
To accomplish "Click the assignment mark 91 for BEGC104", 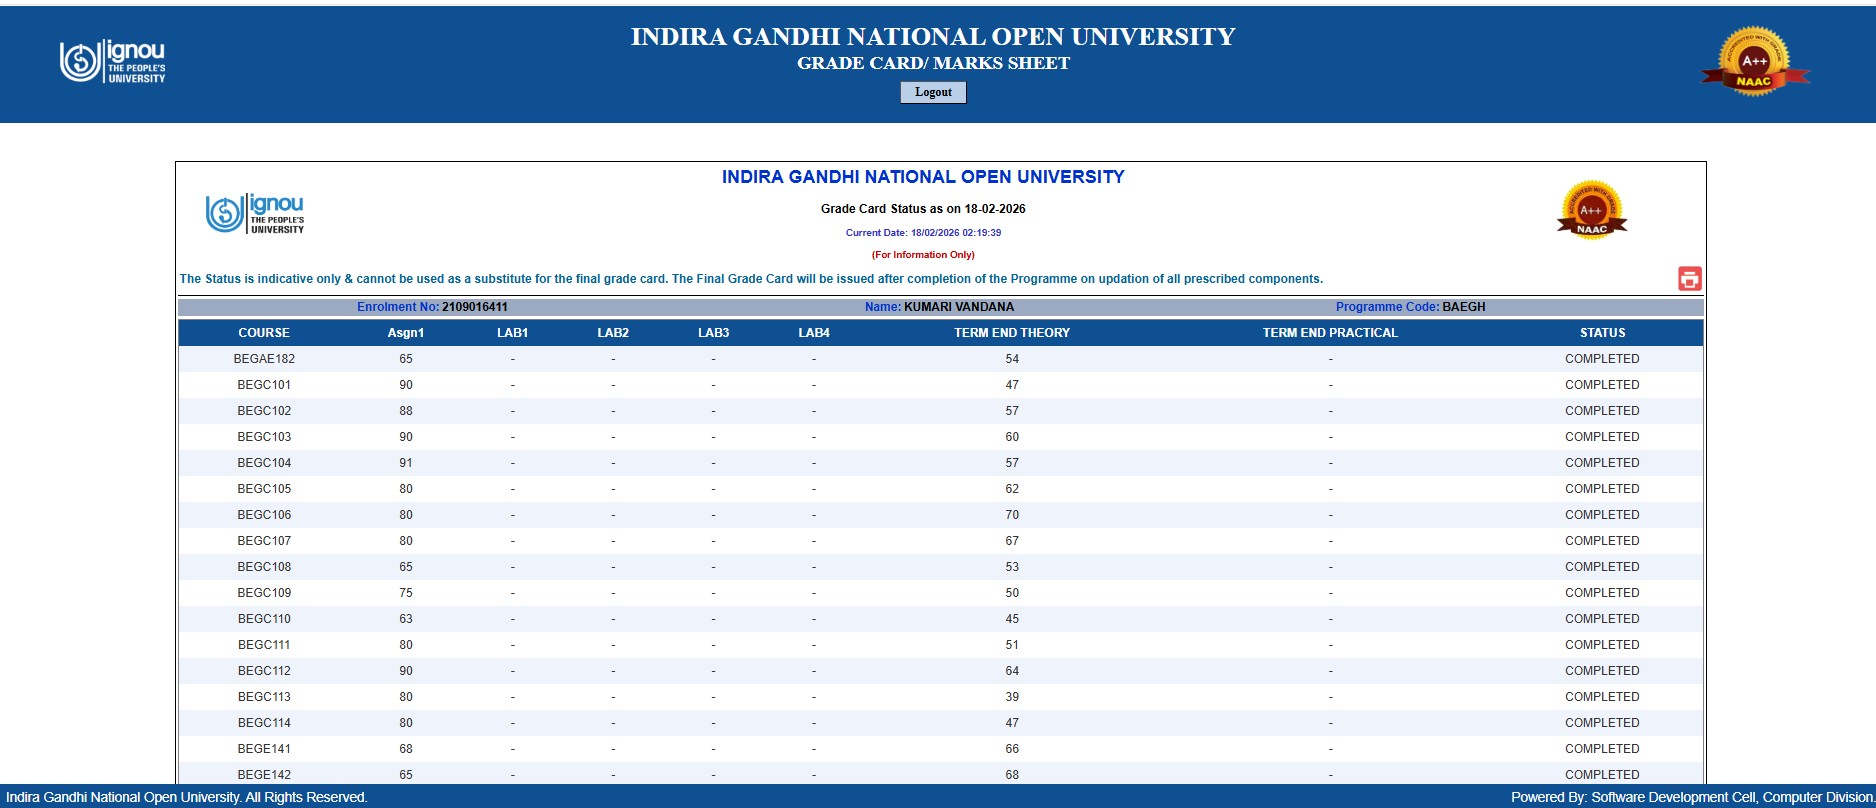I will (x=406, y=463).
